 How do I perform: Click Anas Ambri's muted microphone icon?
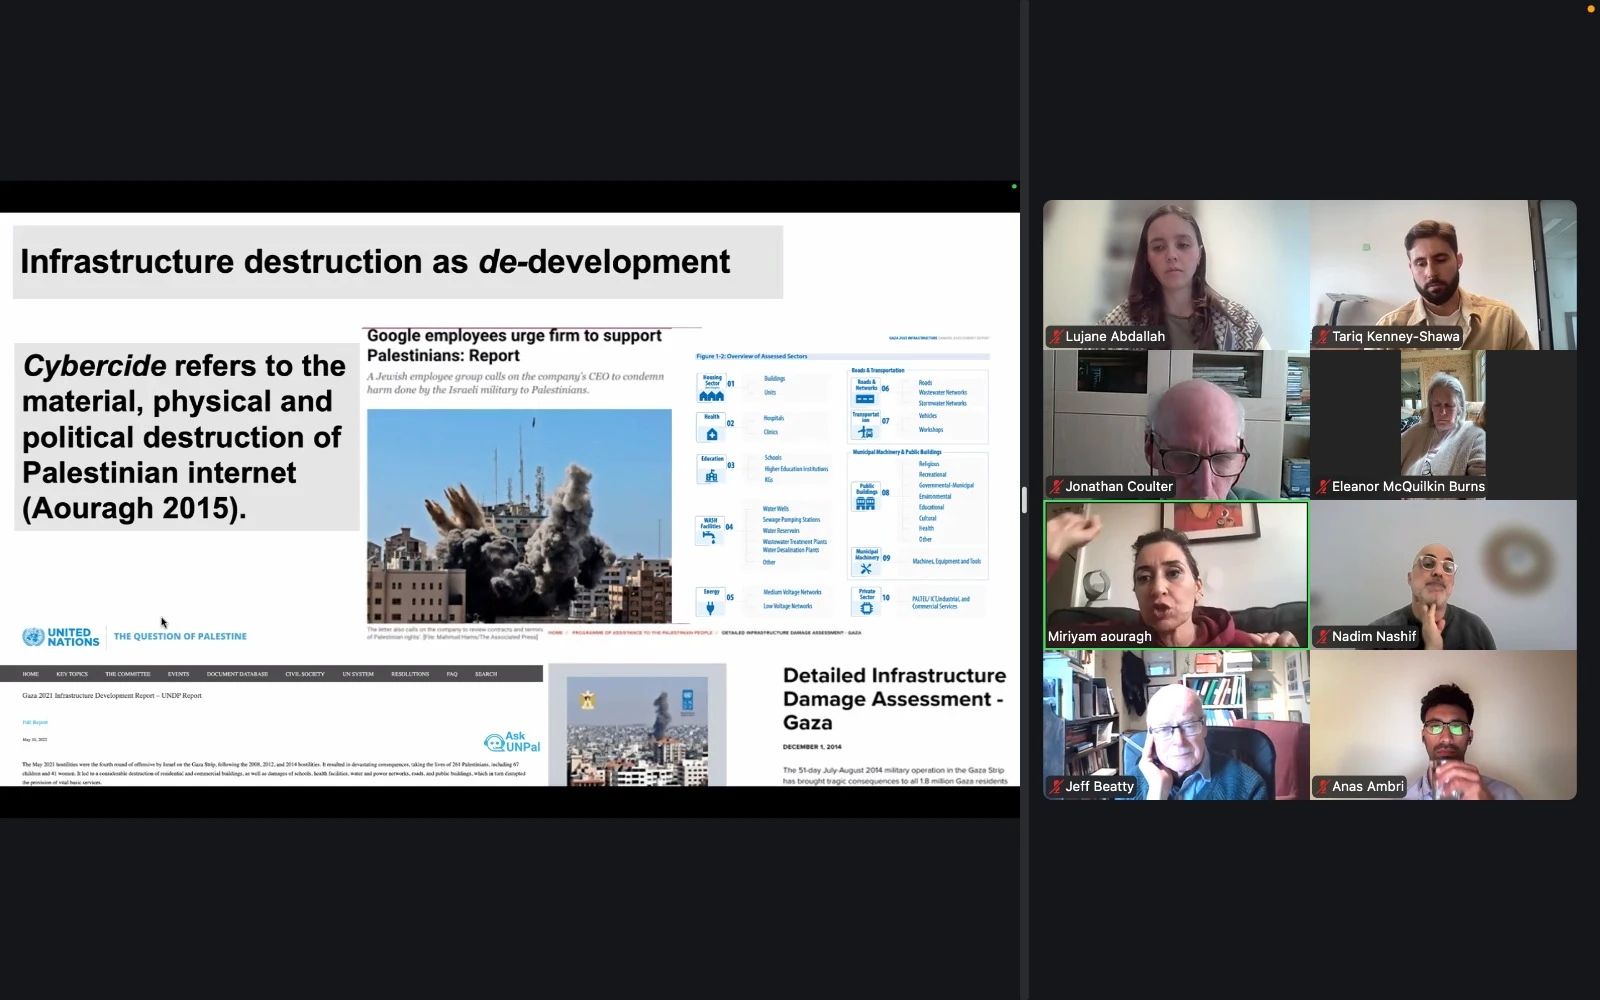1322,787
